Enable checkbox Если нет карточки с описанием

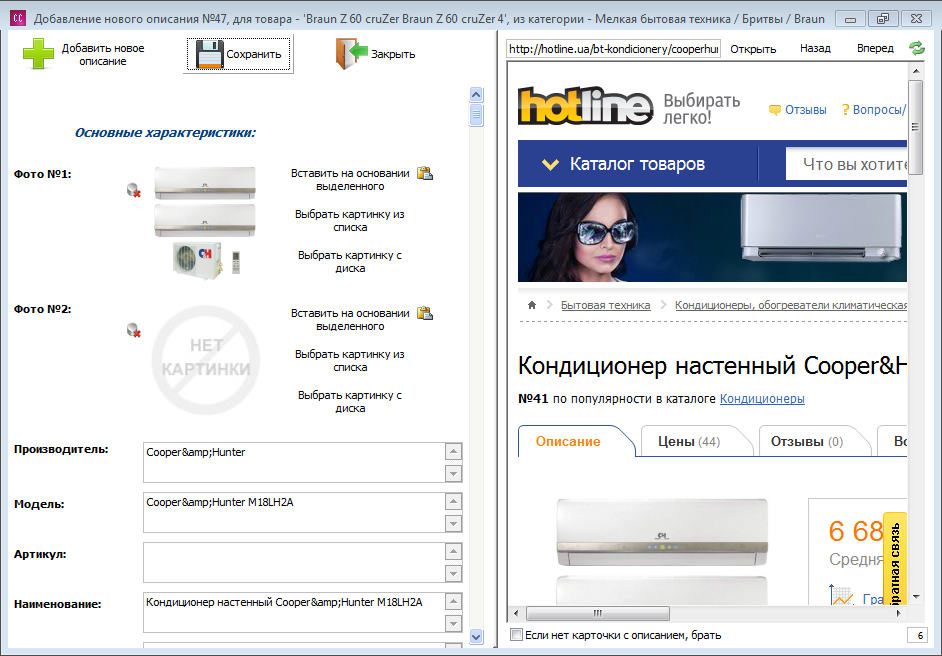point(516,635)
